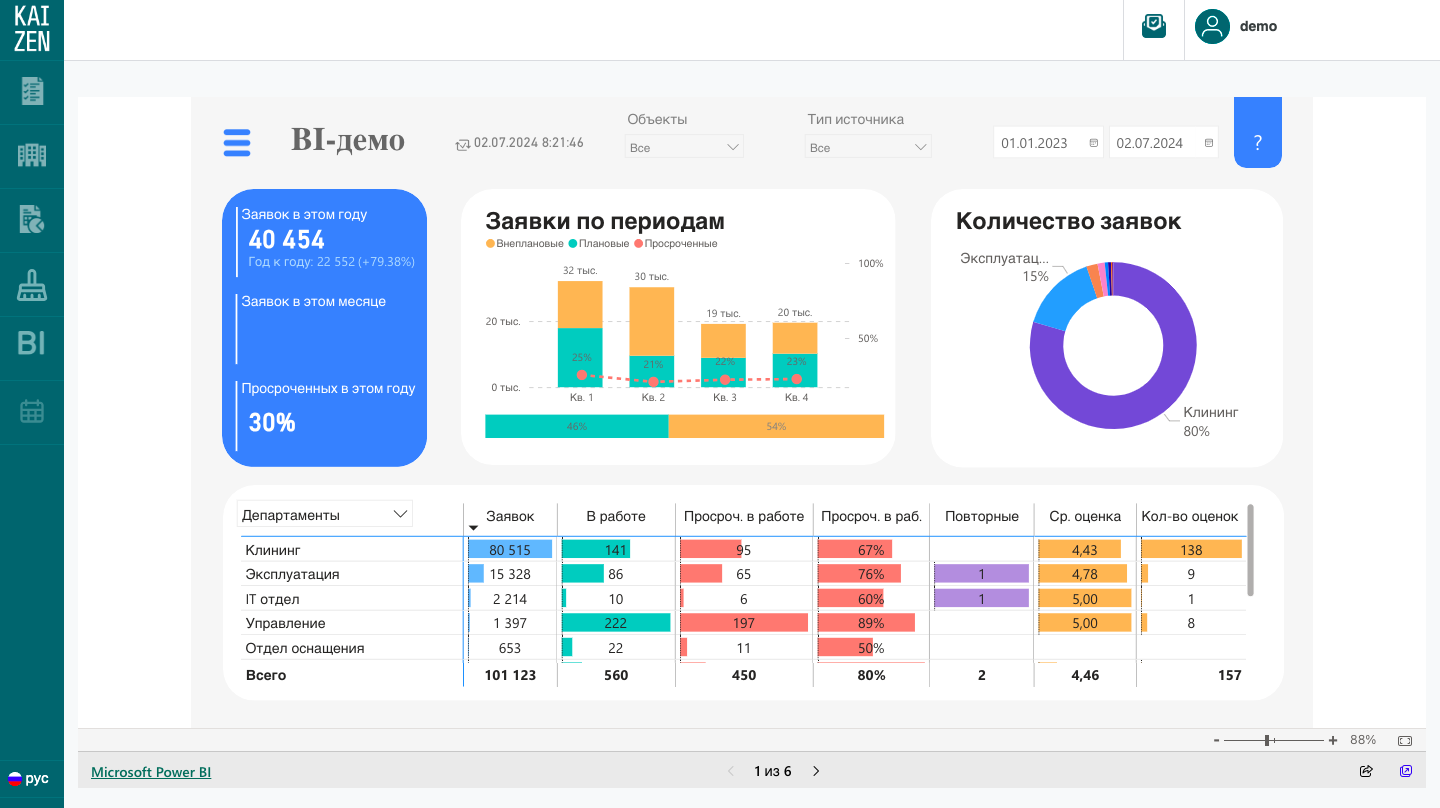This screenshot has width=1440, height=808.
Task: Adjust the zoom slider handle
Action: click(x=1267, y=740)
